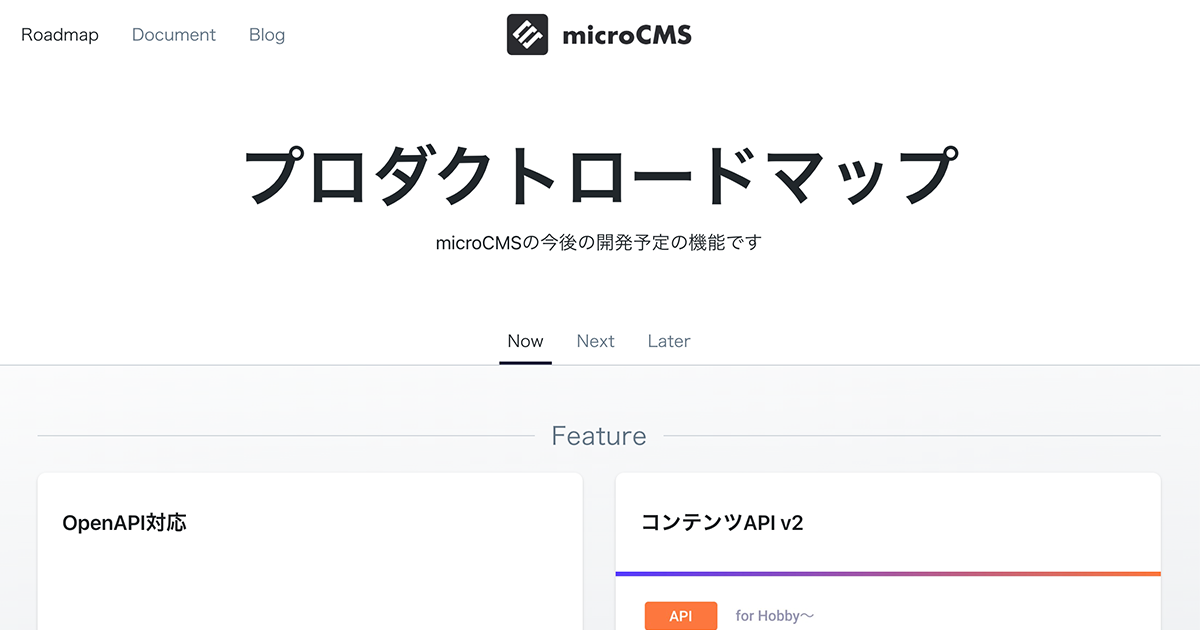Click the divider line right of Feature
Viewport: 1200px width, 630px height.
coord(912,436)
